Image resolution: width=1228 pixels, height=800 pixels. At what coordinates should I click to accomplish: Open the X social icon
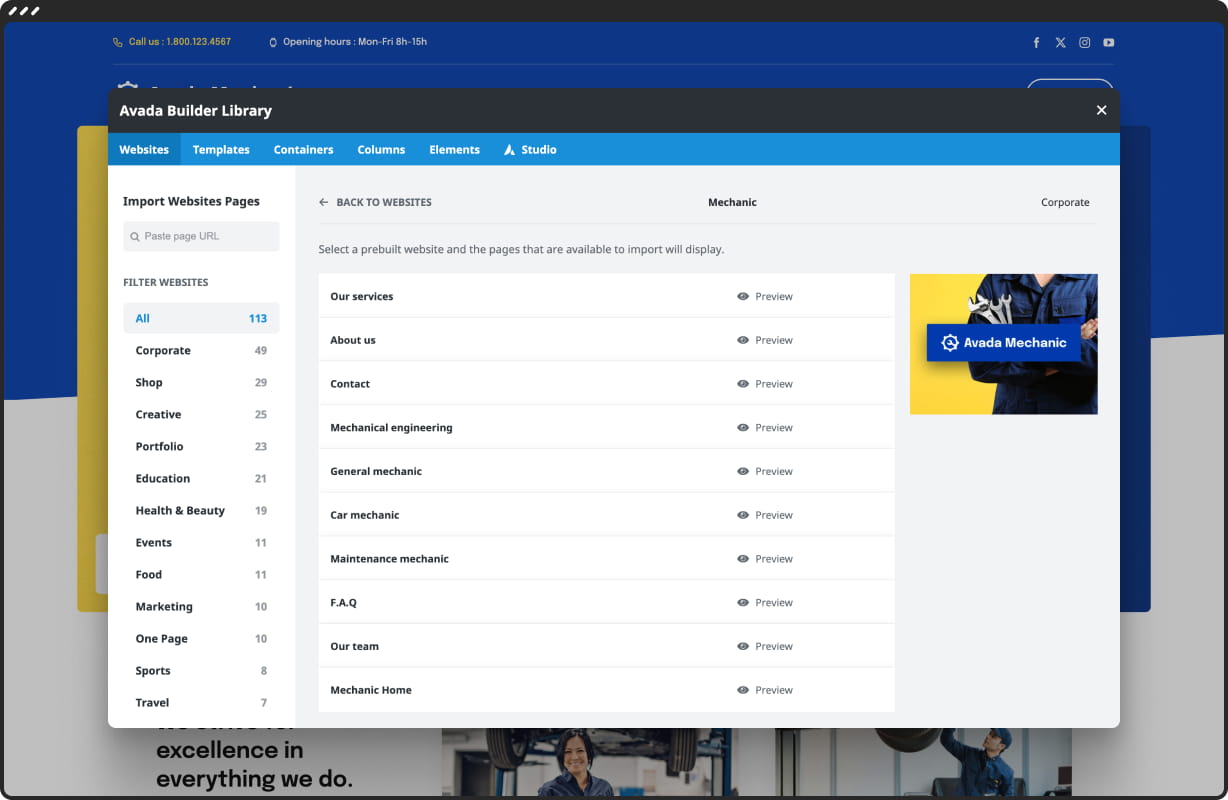1060,43
